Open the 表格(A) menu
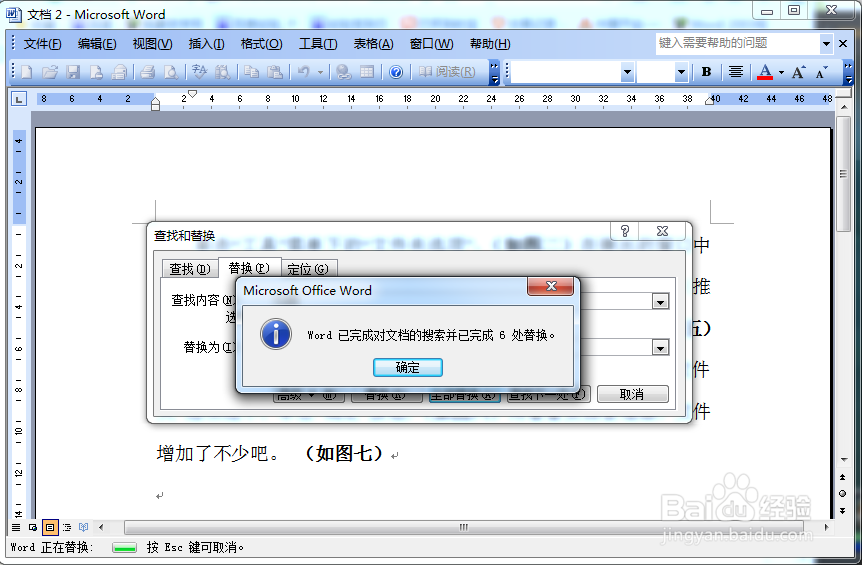The height and width of the screenshot is (565, 862). click(373, 44)
